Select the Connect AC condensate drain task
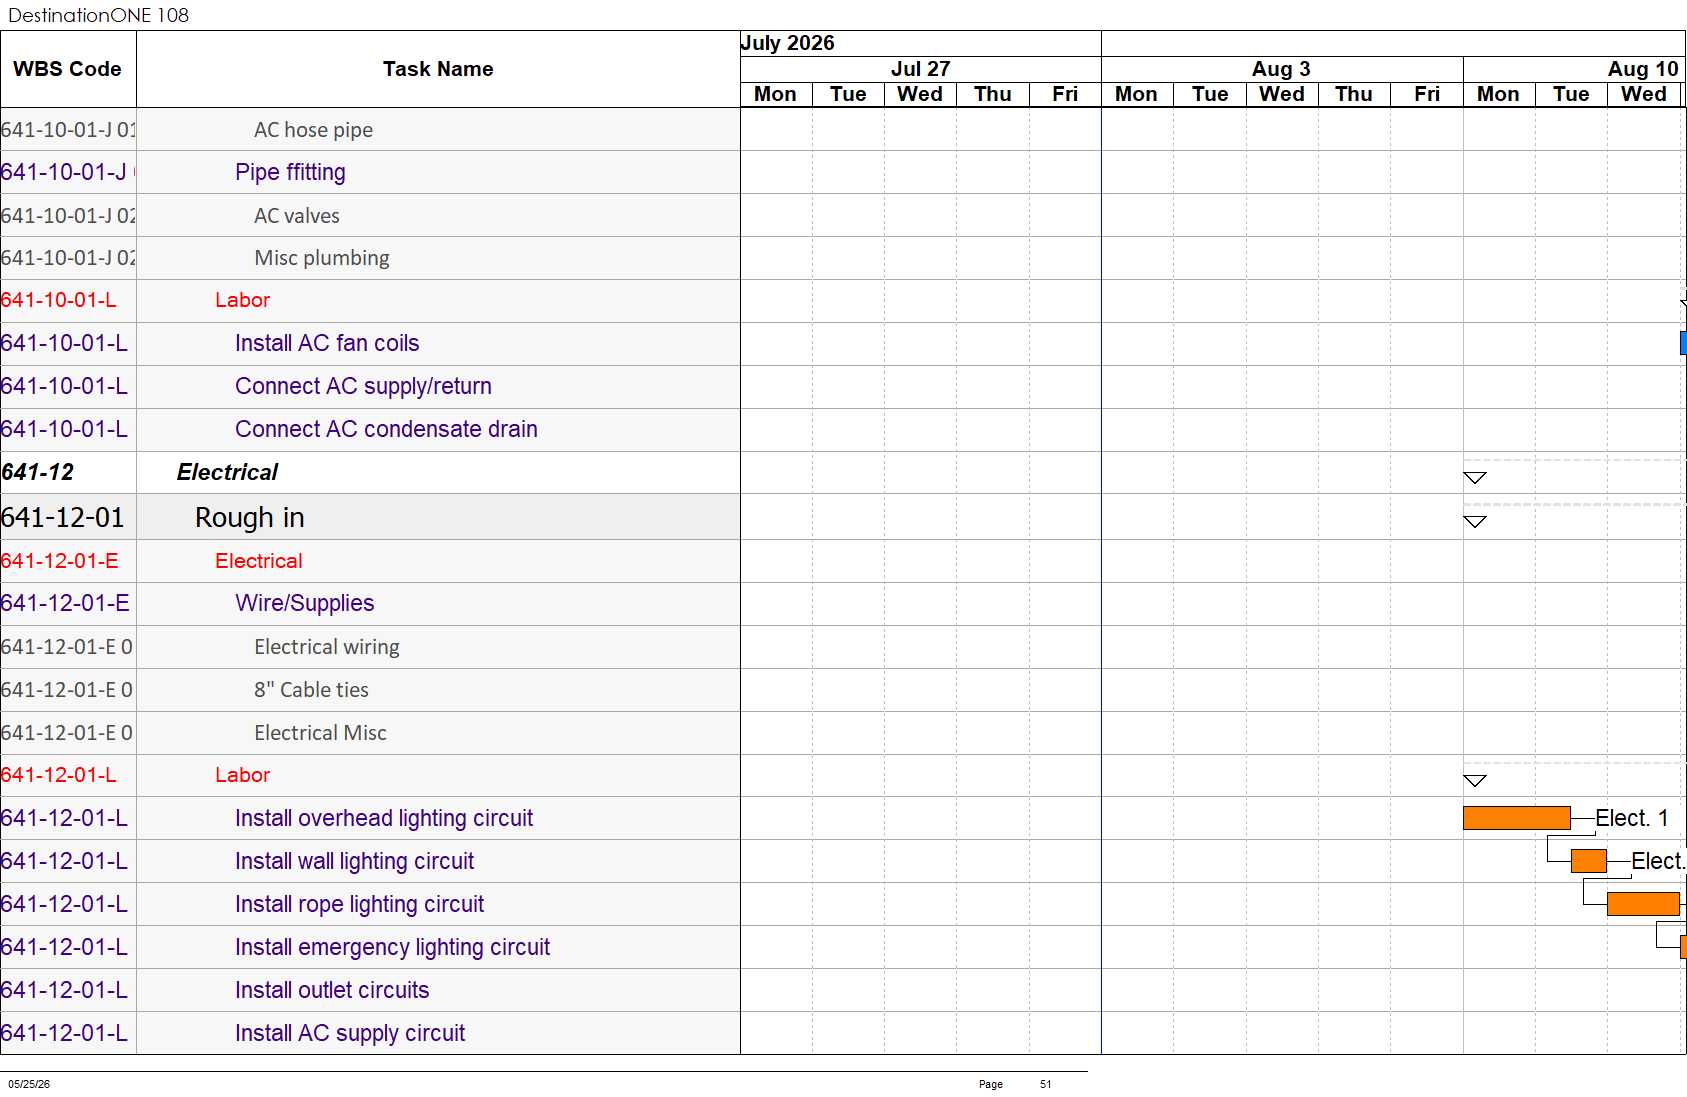The image size is (1687, 1097). pyautogui.click(x=386, y=429)
